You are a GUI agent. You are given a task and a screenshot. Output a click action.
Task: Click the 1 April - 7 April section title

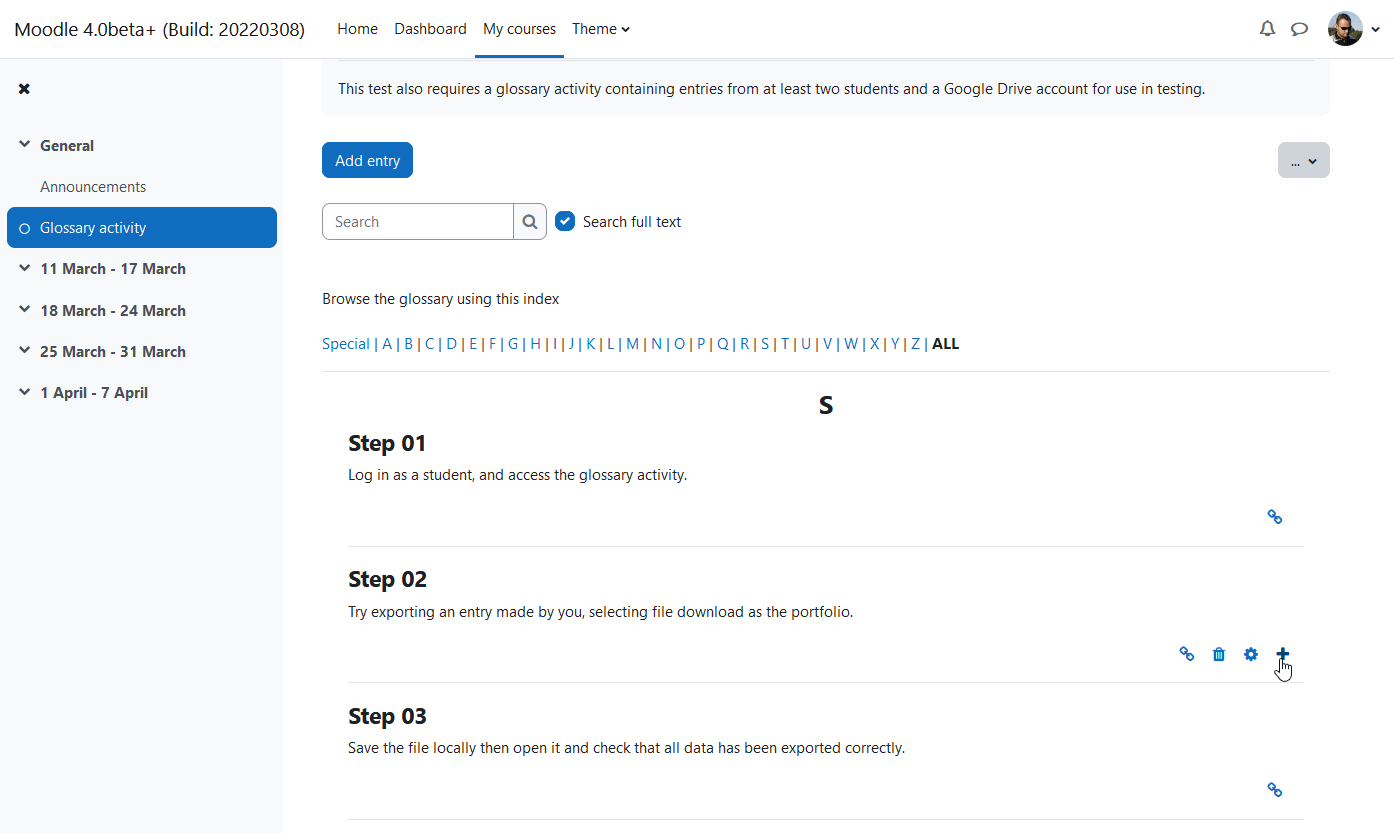point(94,393)
